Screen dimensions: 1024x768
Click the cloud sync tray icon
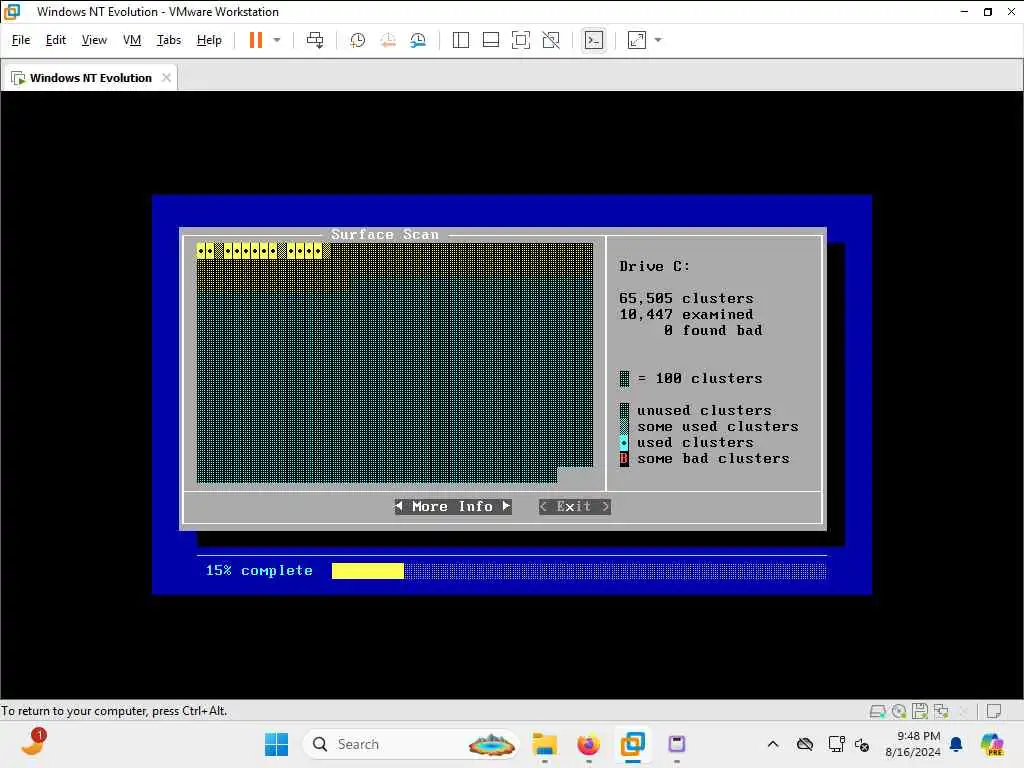(x=805, y=744)
